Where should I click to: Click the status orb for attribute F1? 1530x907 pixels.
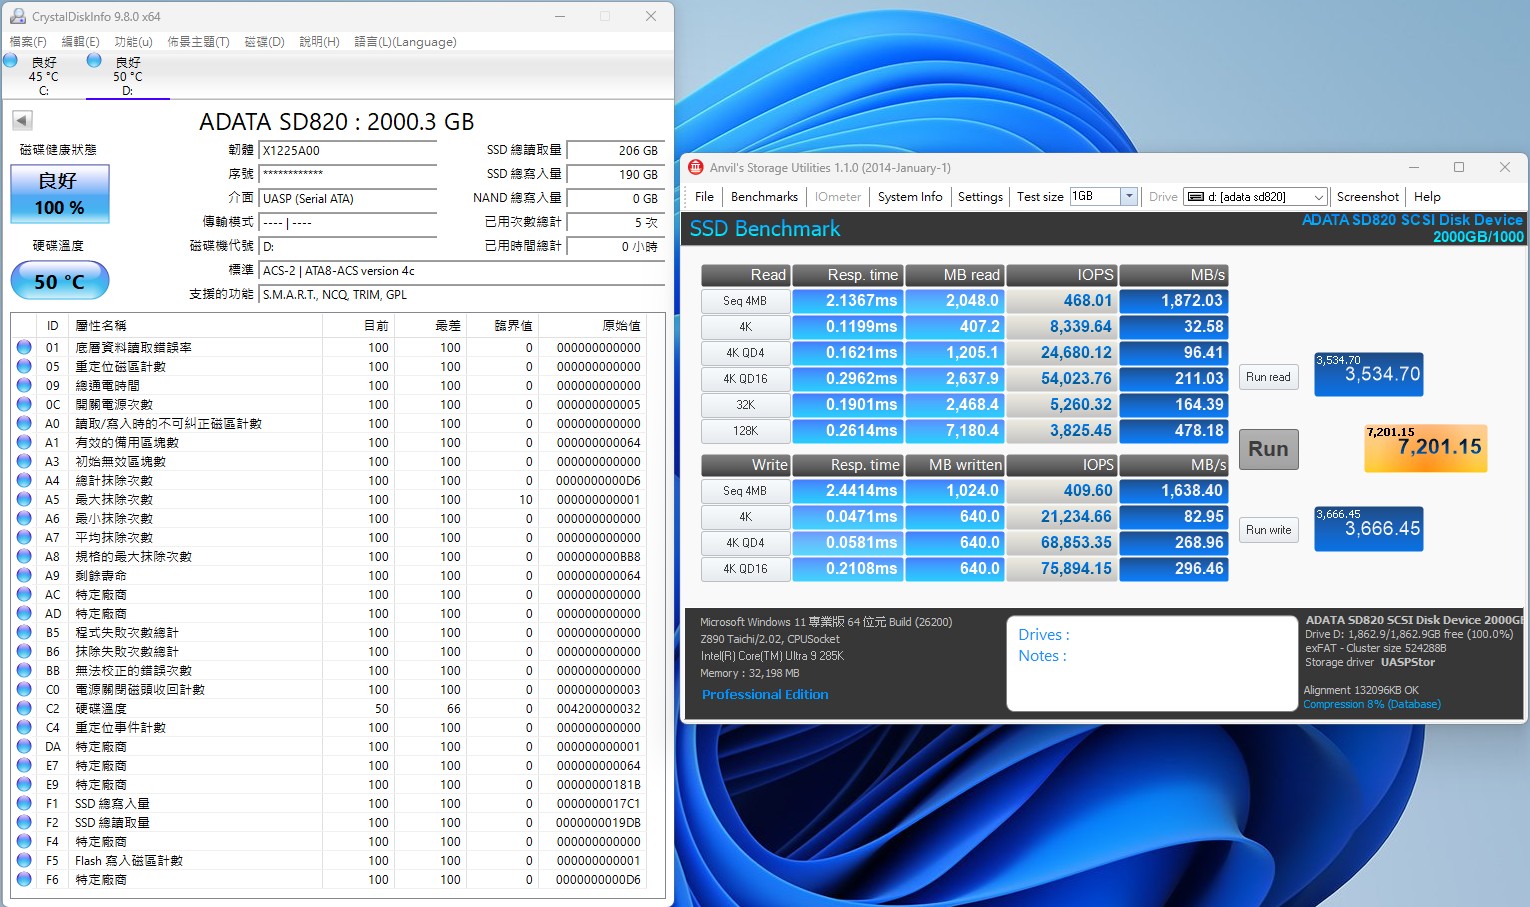click(x=24, y=803)
